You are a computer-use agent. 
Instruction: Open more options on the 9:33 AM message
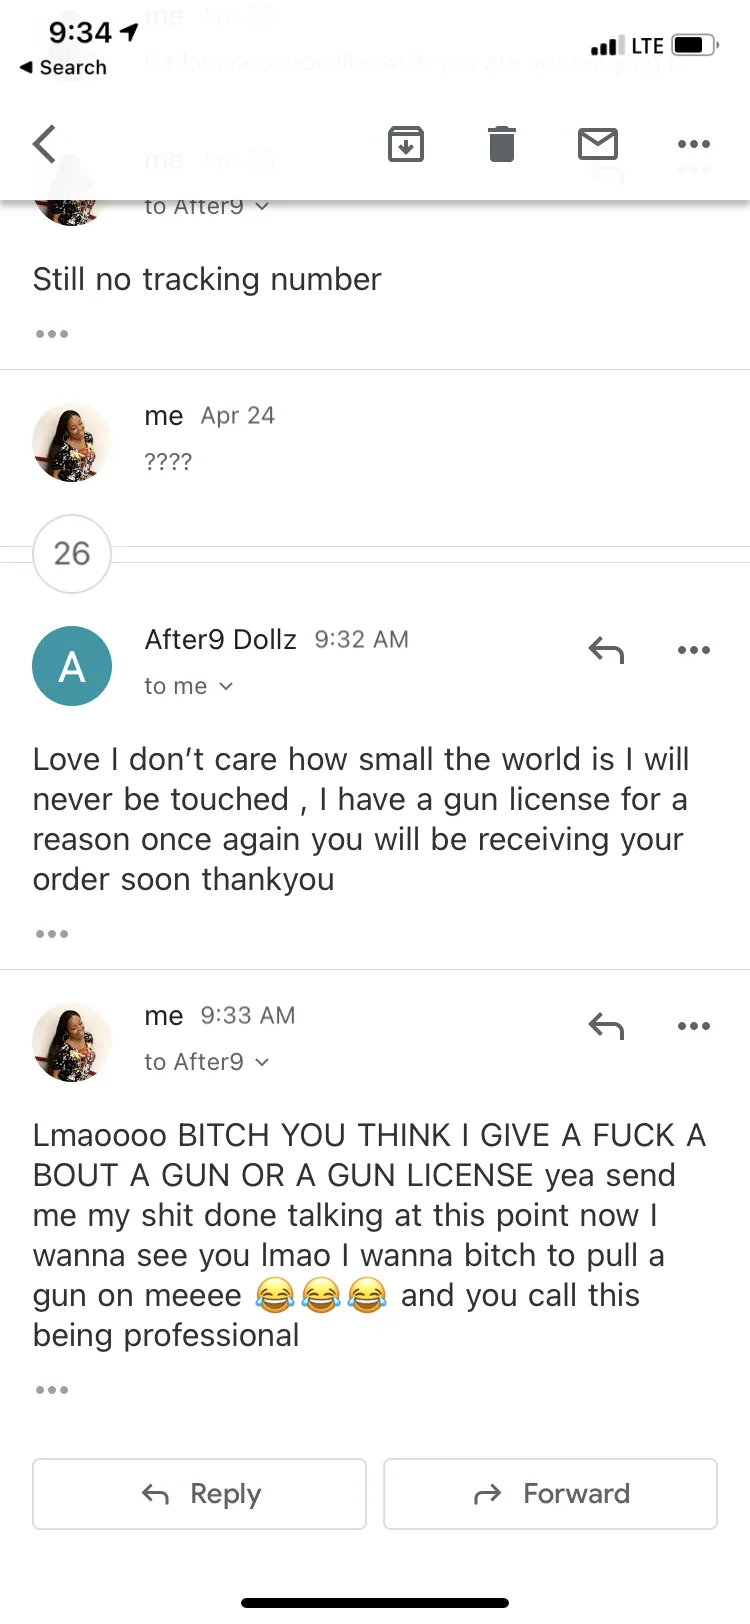[694, 1026]
